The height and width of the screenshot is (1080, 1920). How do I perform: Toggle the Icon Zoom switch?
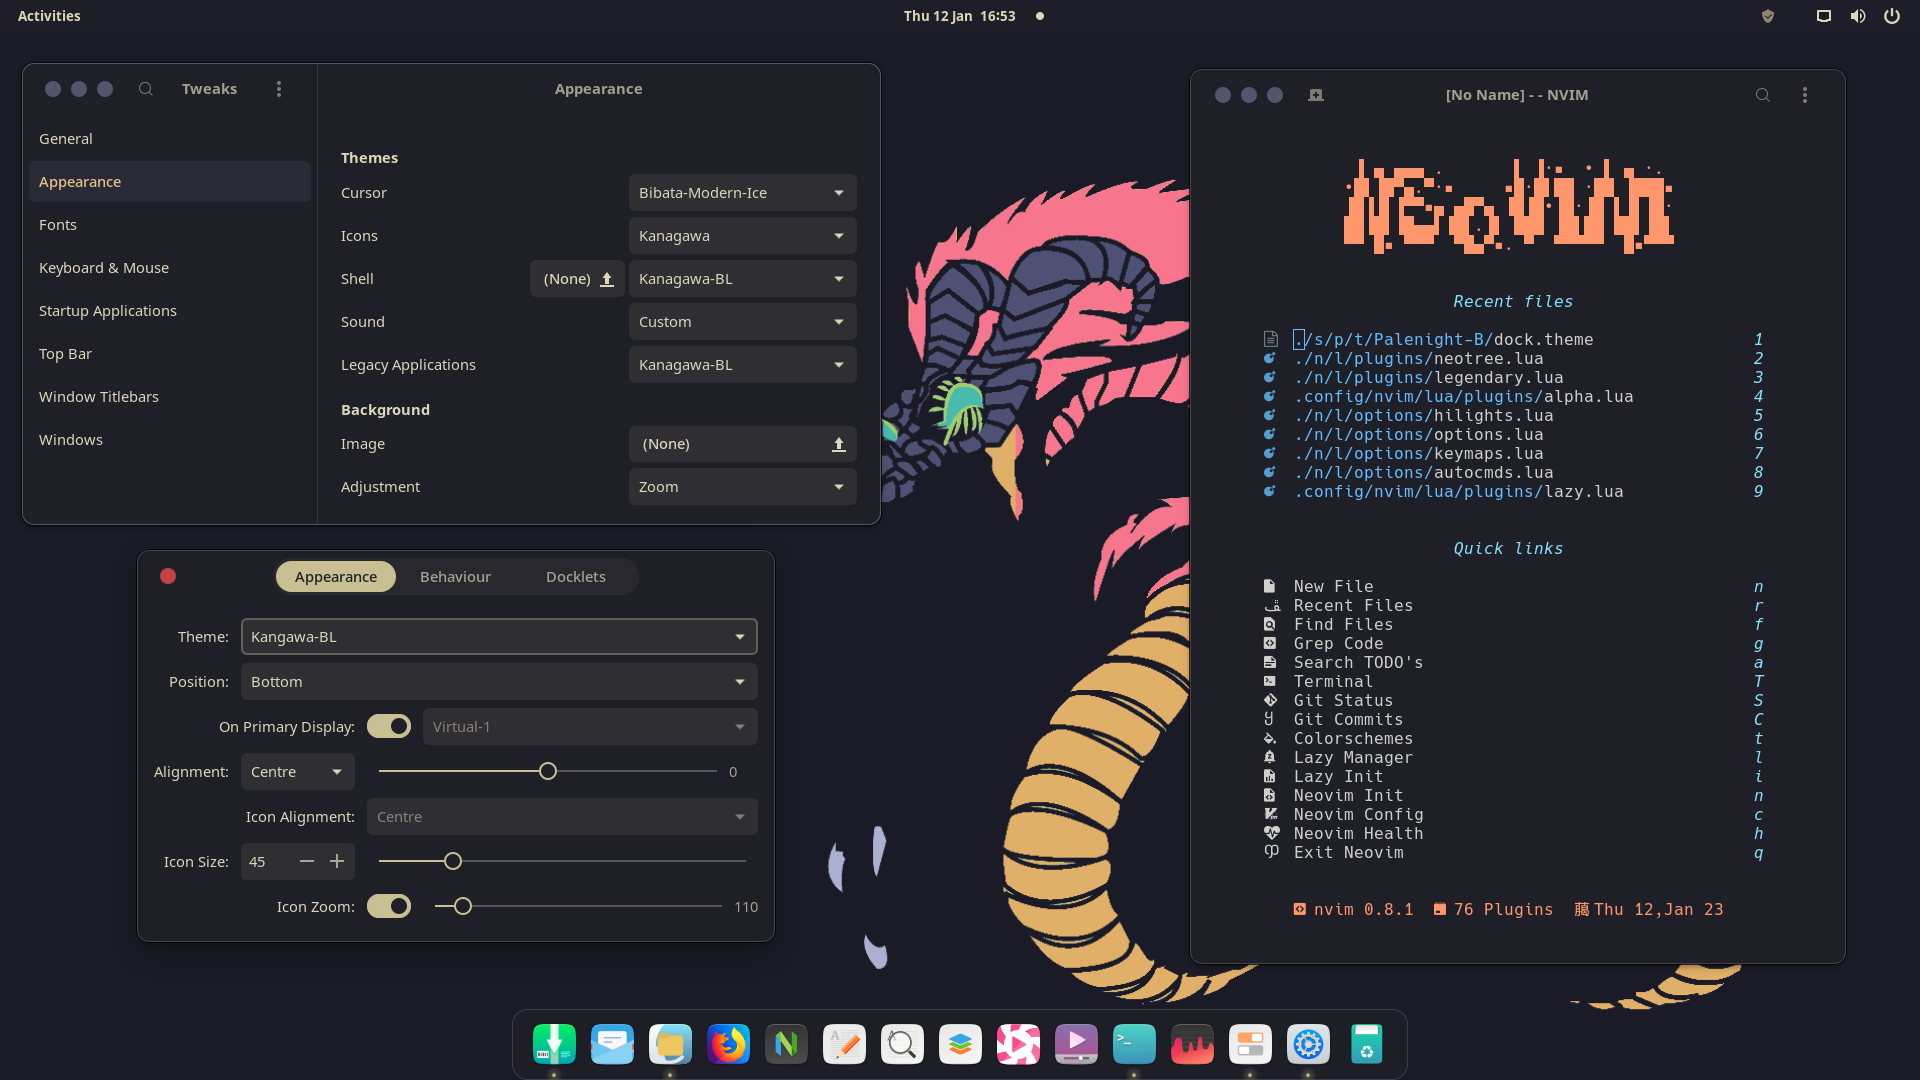pyautogui.click(x=389, y=906)
